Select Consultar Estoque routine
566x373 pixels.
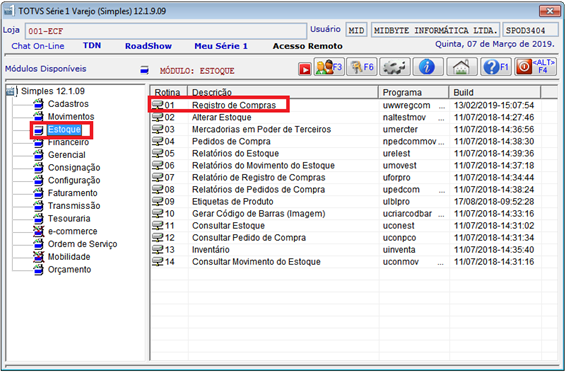pos(228,226)
